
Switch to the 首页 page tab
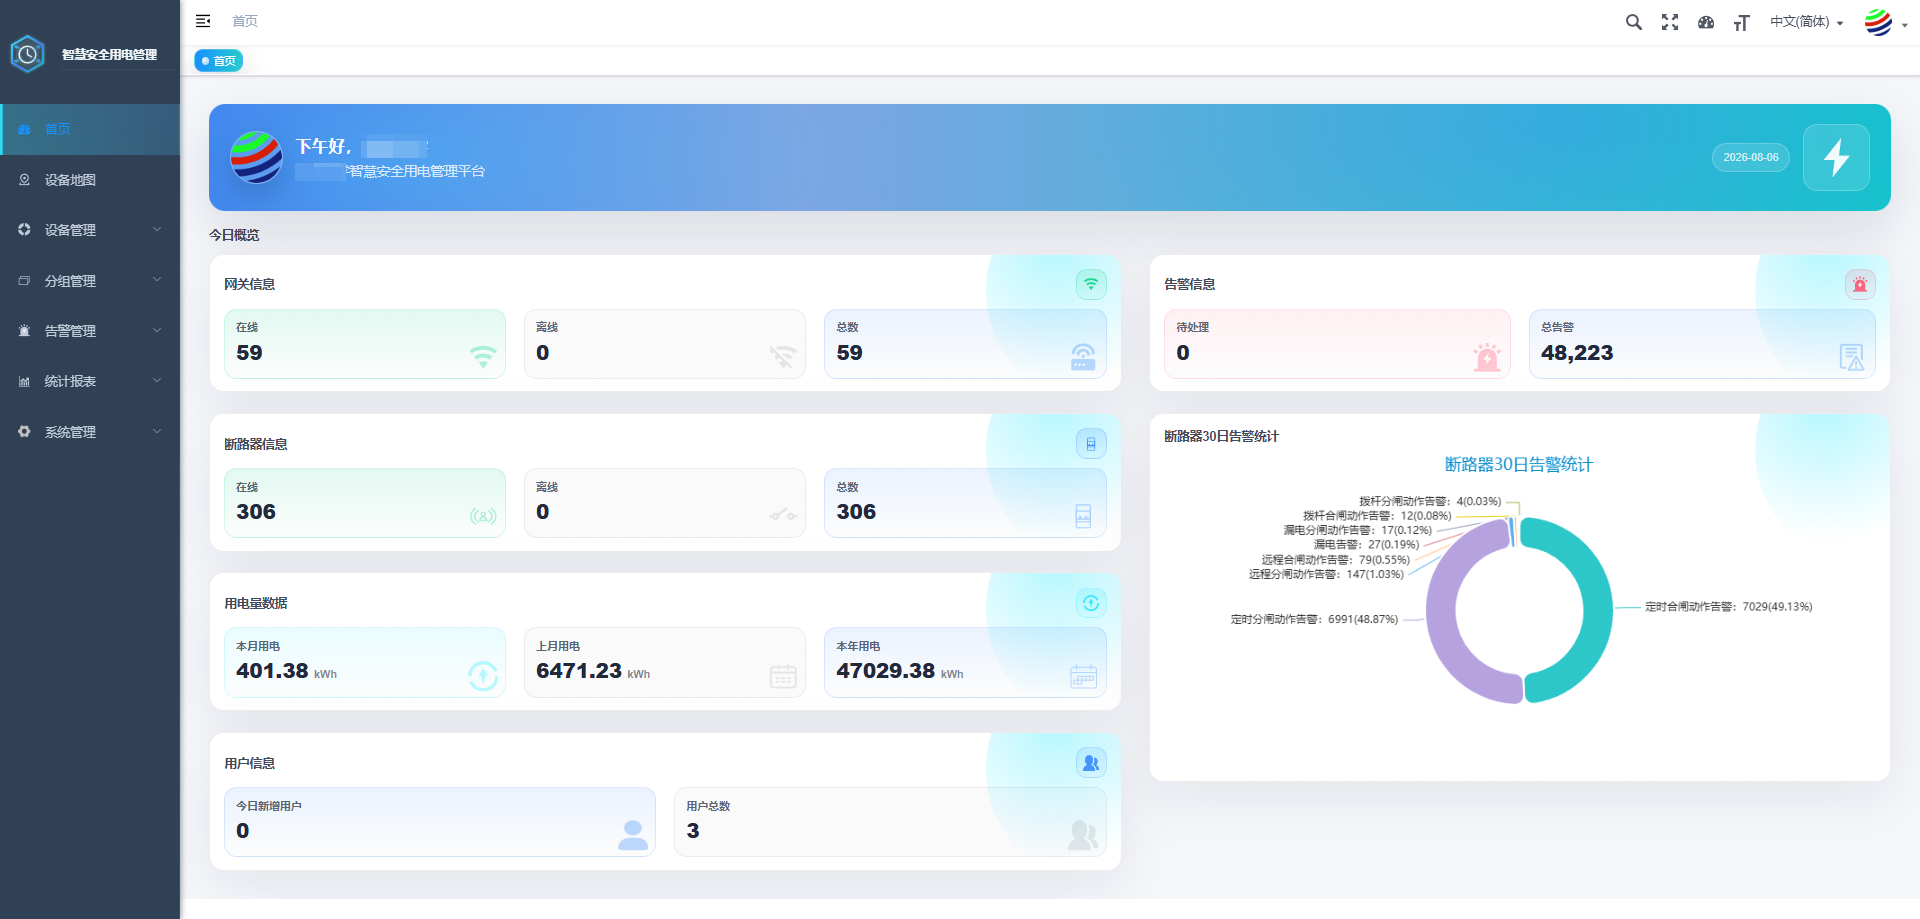tap(218, 61)
